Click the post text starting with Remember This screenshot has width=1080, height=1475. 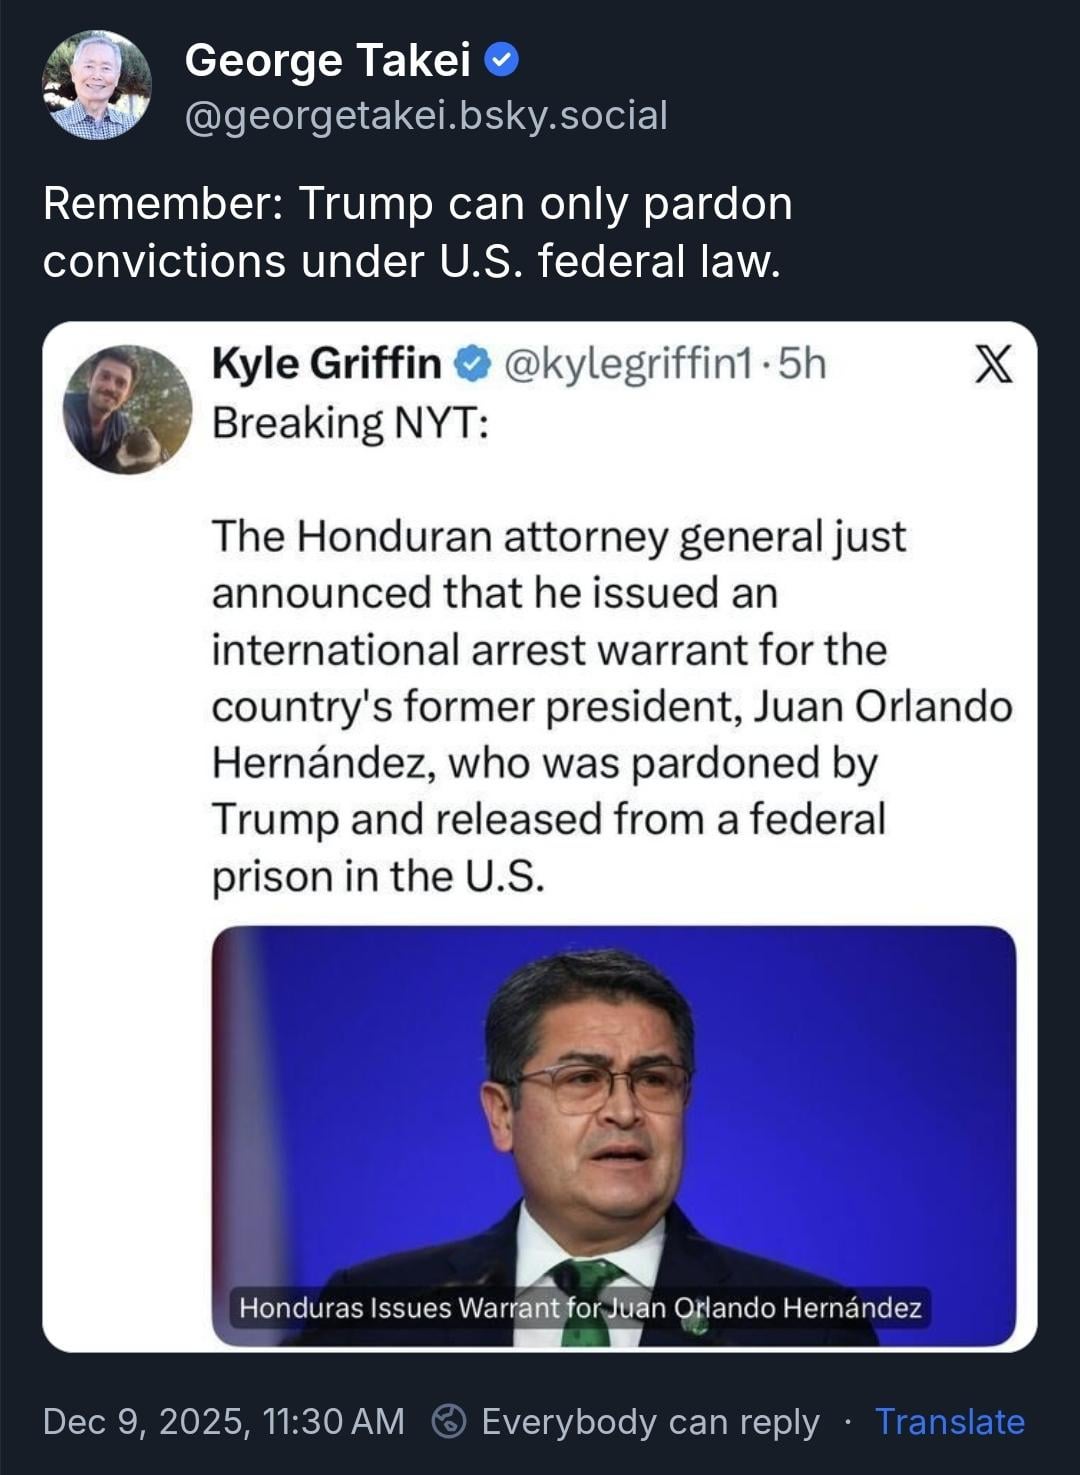417,232
